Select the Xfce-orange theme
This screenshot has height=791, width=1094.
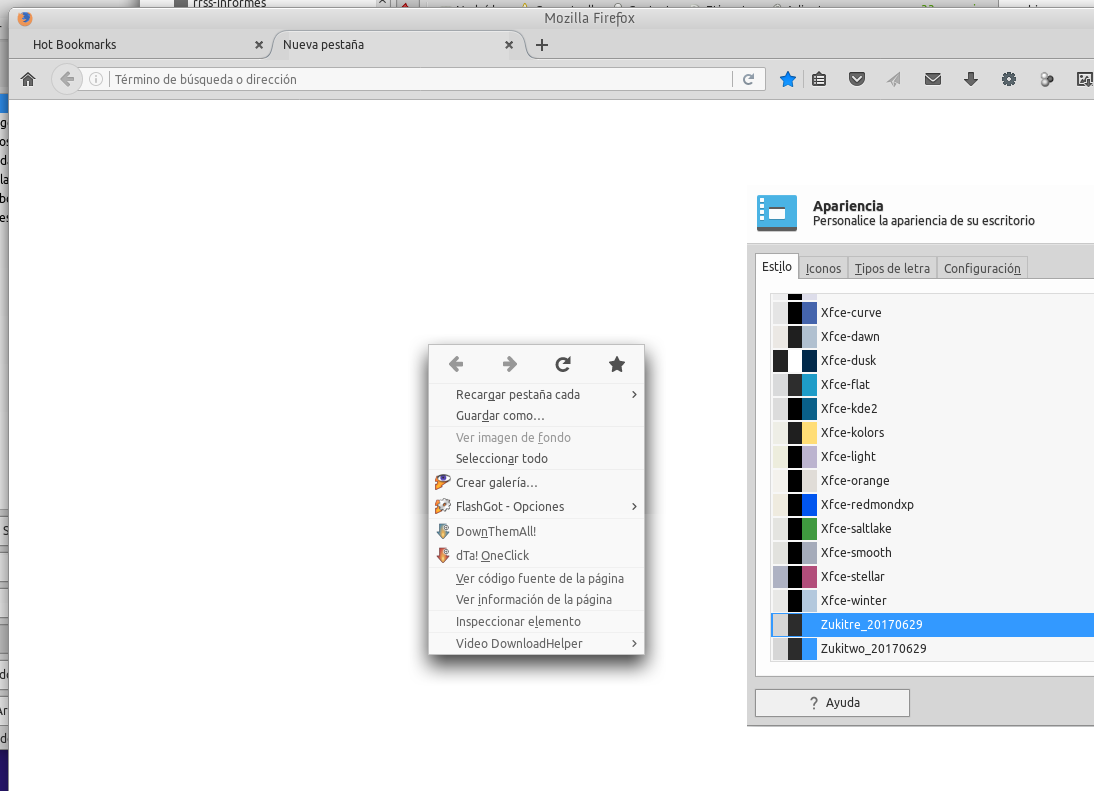pos(932,481)
